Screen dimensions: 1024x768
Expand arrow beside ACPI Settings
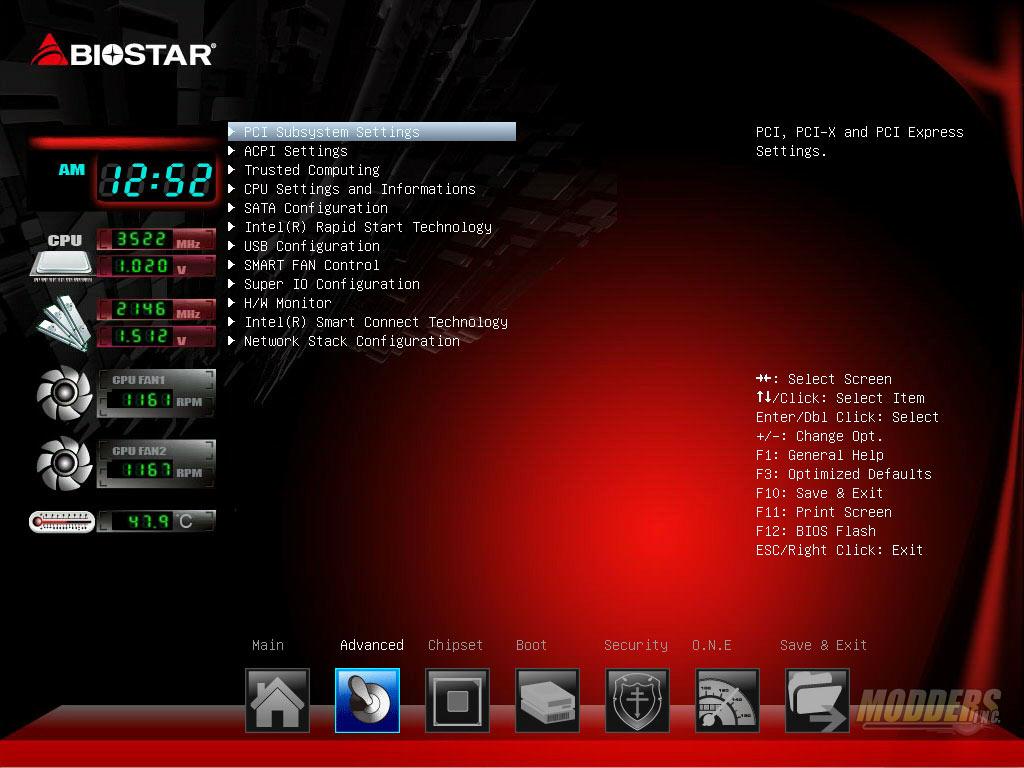pos(231,150)
